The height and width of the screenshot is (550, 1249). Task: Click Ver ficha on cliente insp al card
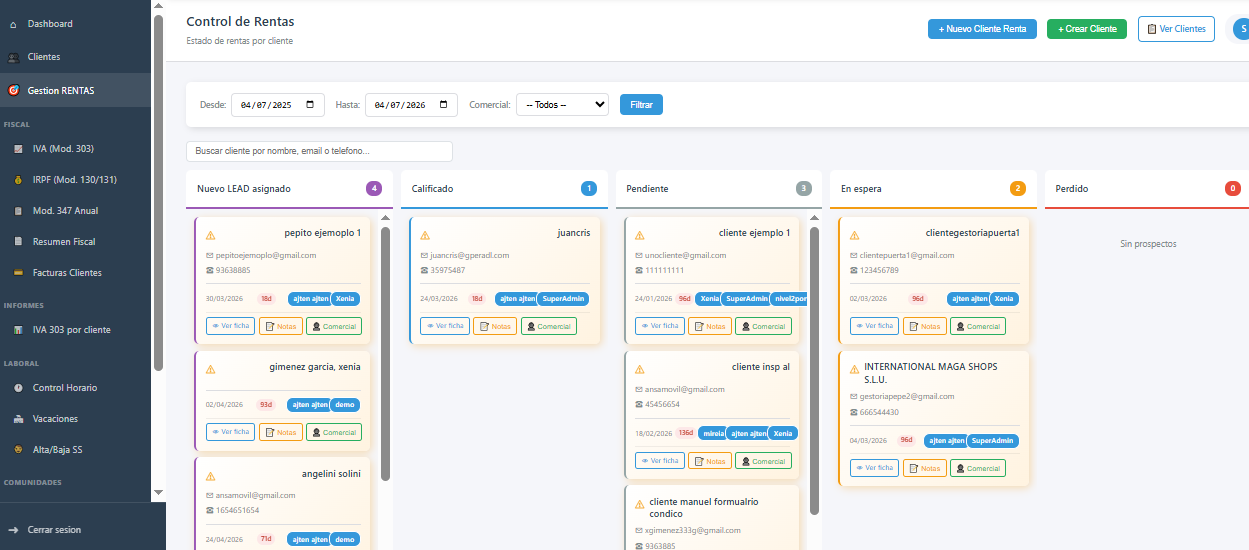coord(659,461)
